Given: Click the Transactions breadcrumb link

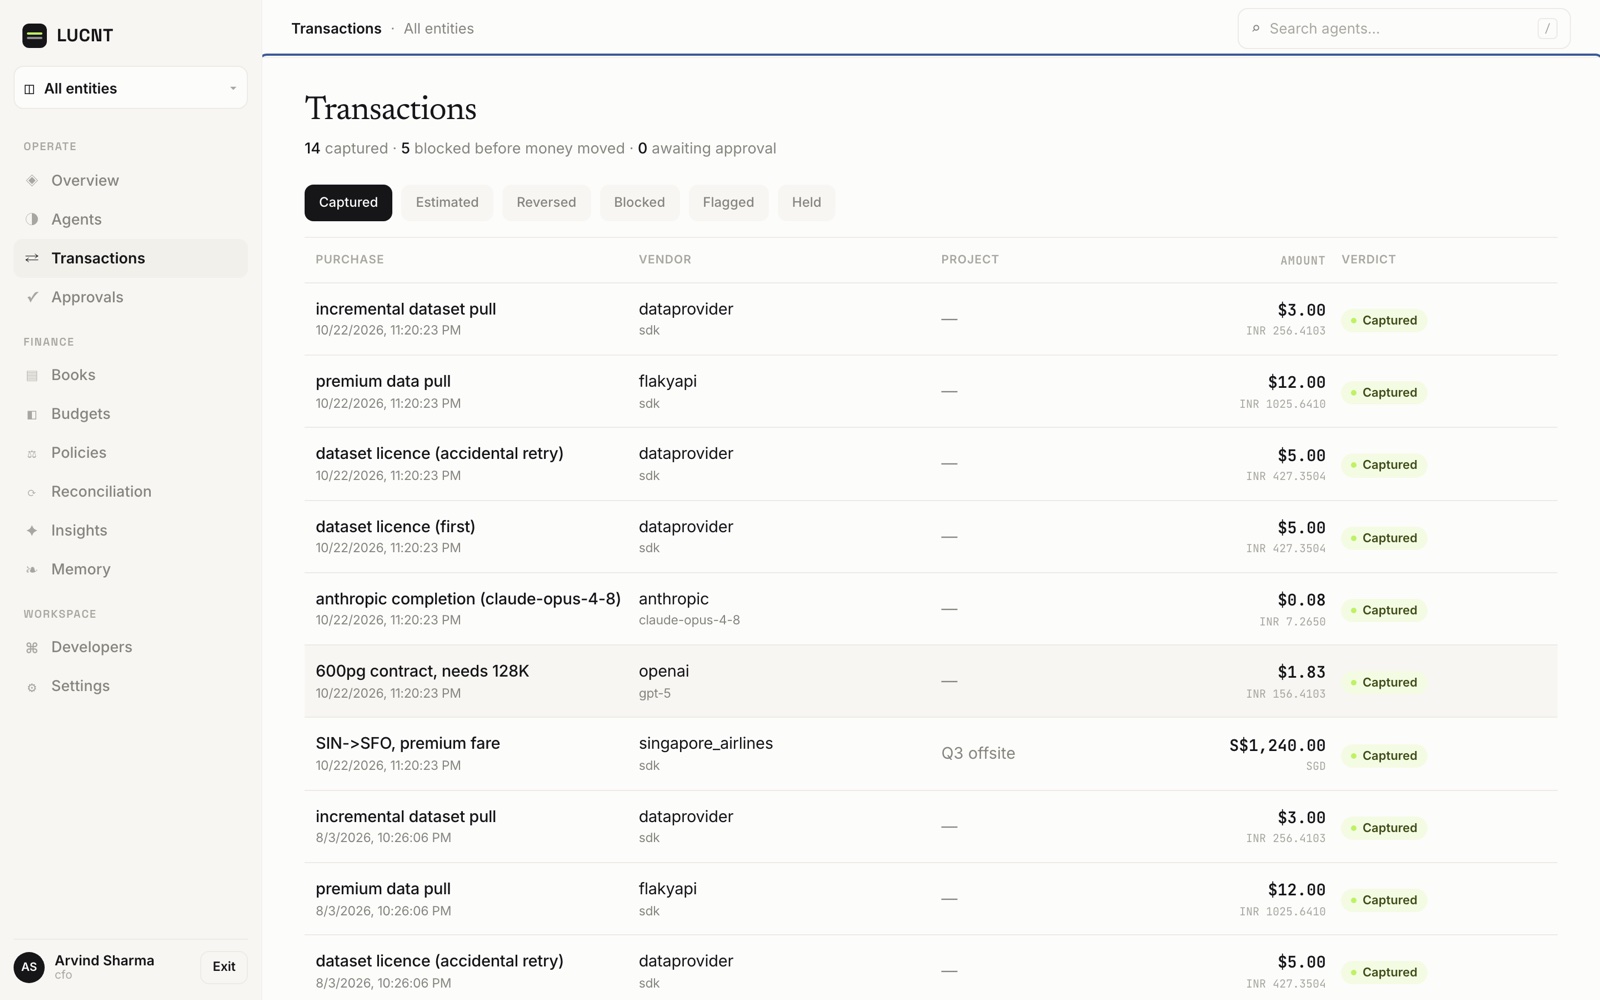Looking at the screenshot, I should tap(336, 29).
